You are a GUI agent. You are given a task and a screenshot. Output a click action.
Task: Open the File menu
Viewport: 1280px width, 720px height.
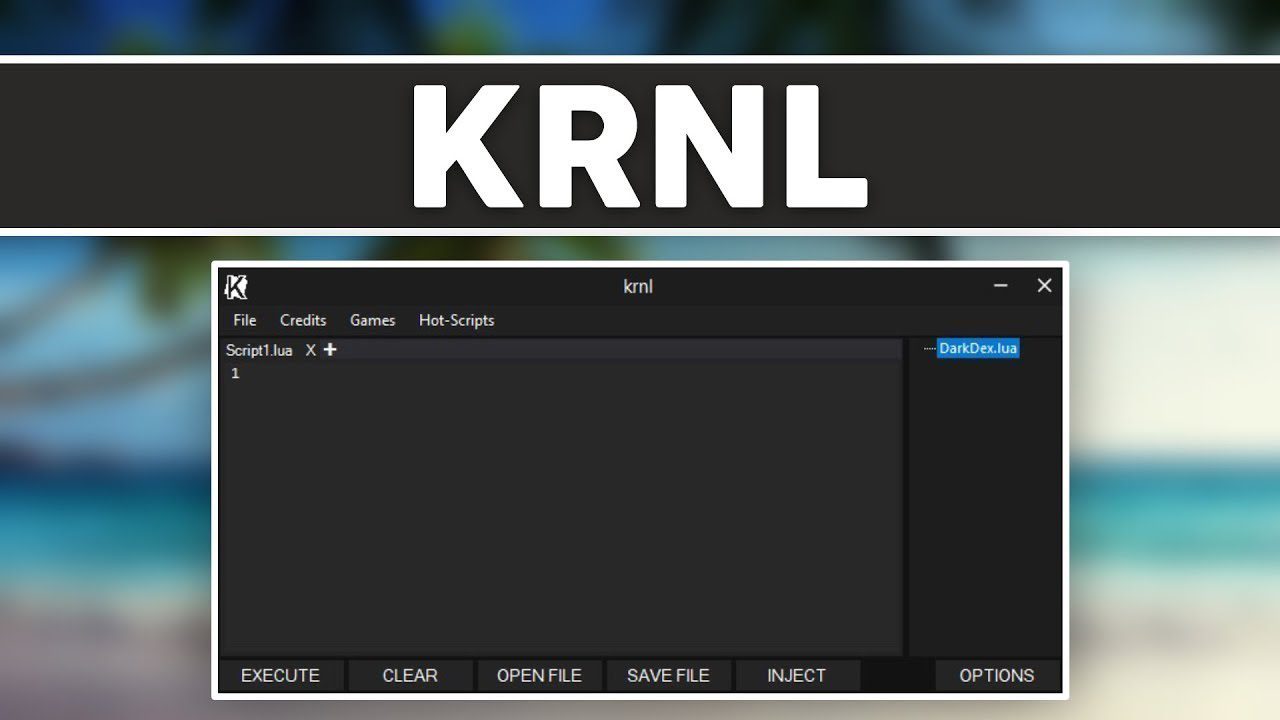point(243,320)
